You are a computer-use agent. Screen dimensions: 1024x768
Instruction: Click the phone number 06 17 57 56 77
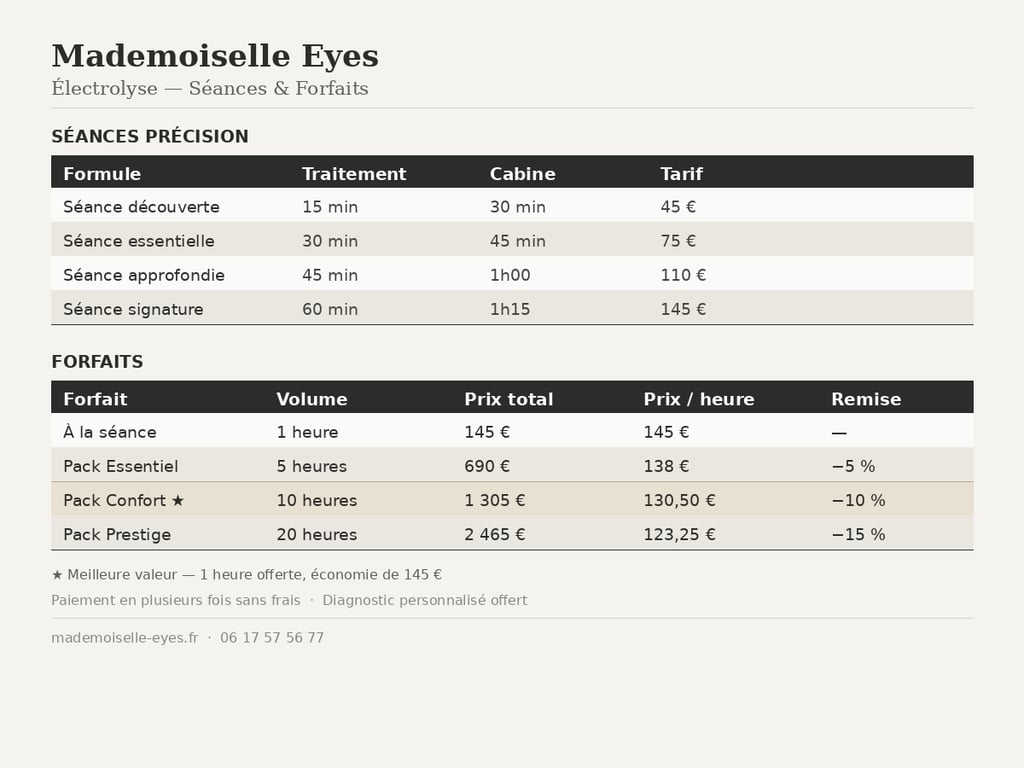tap(272, 638)
